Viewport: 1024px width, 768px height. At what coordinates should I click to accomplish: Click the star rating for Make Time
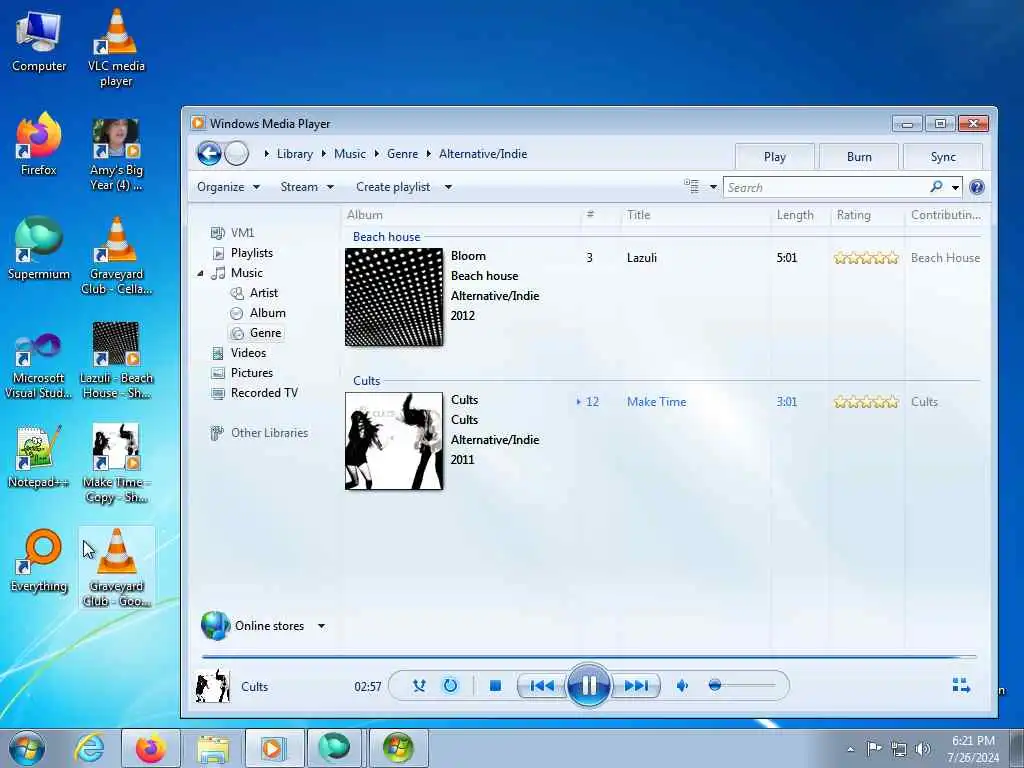(866, 402)
